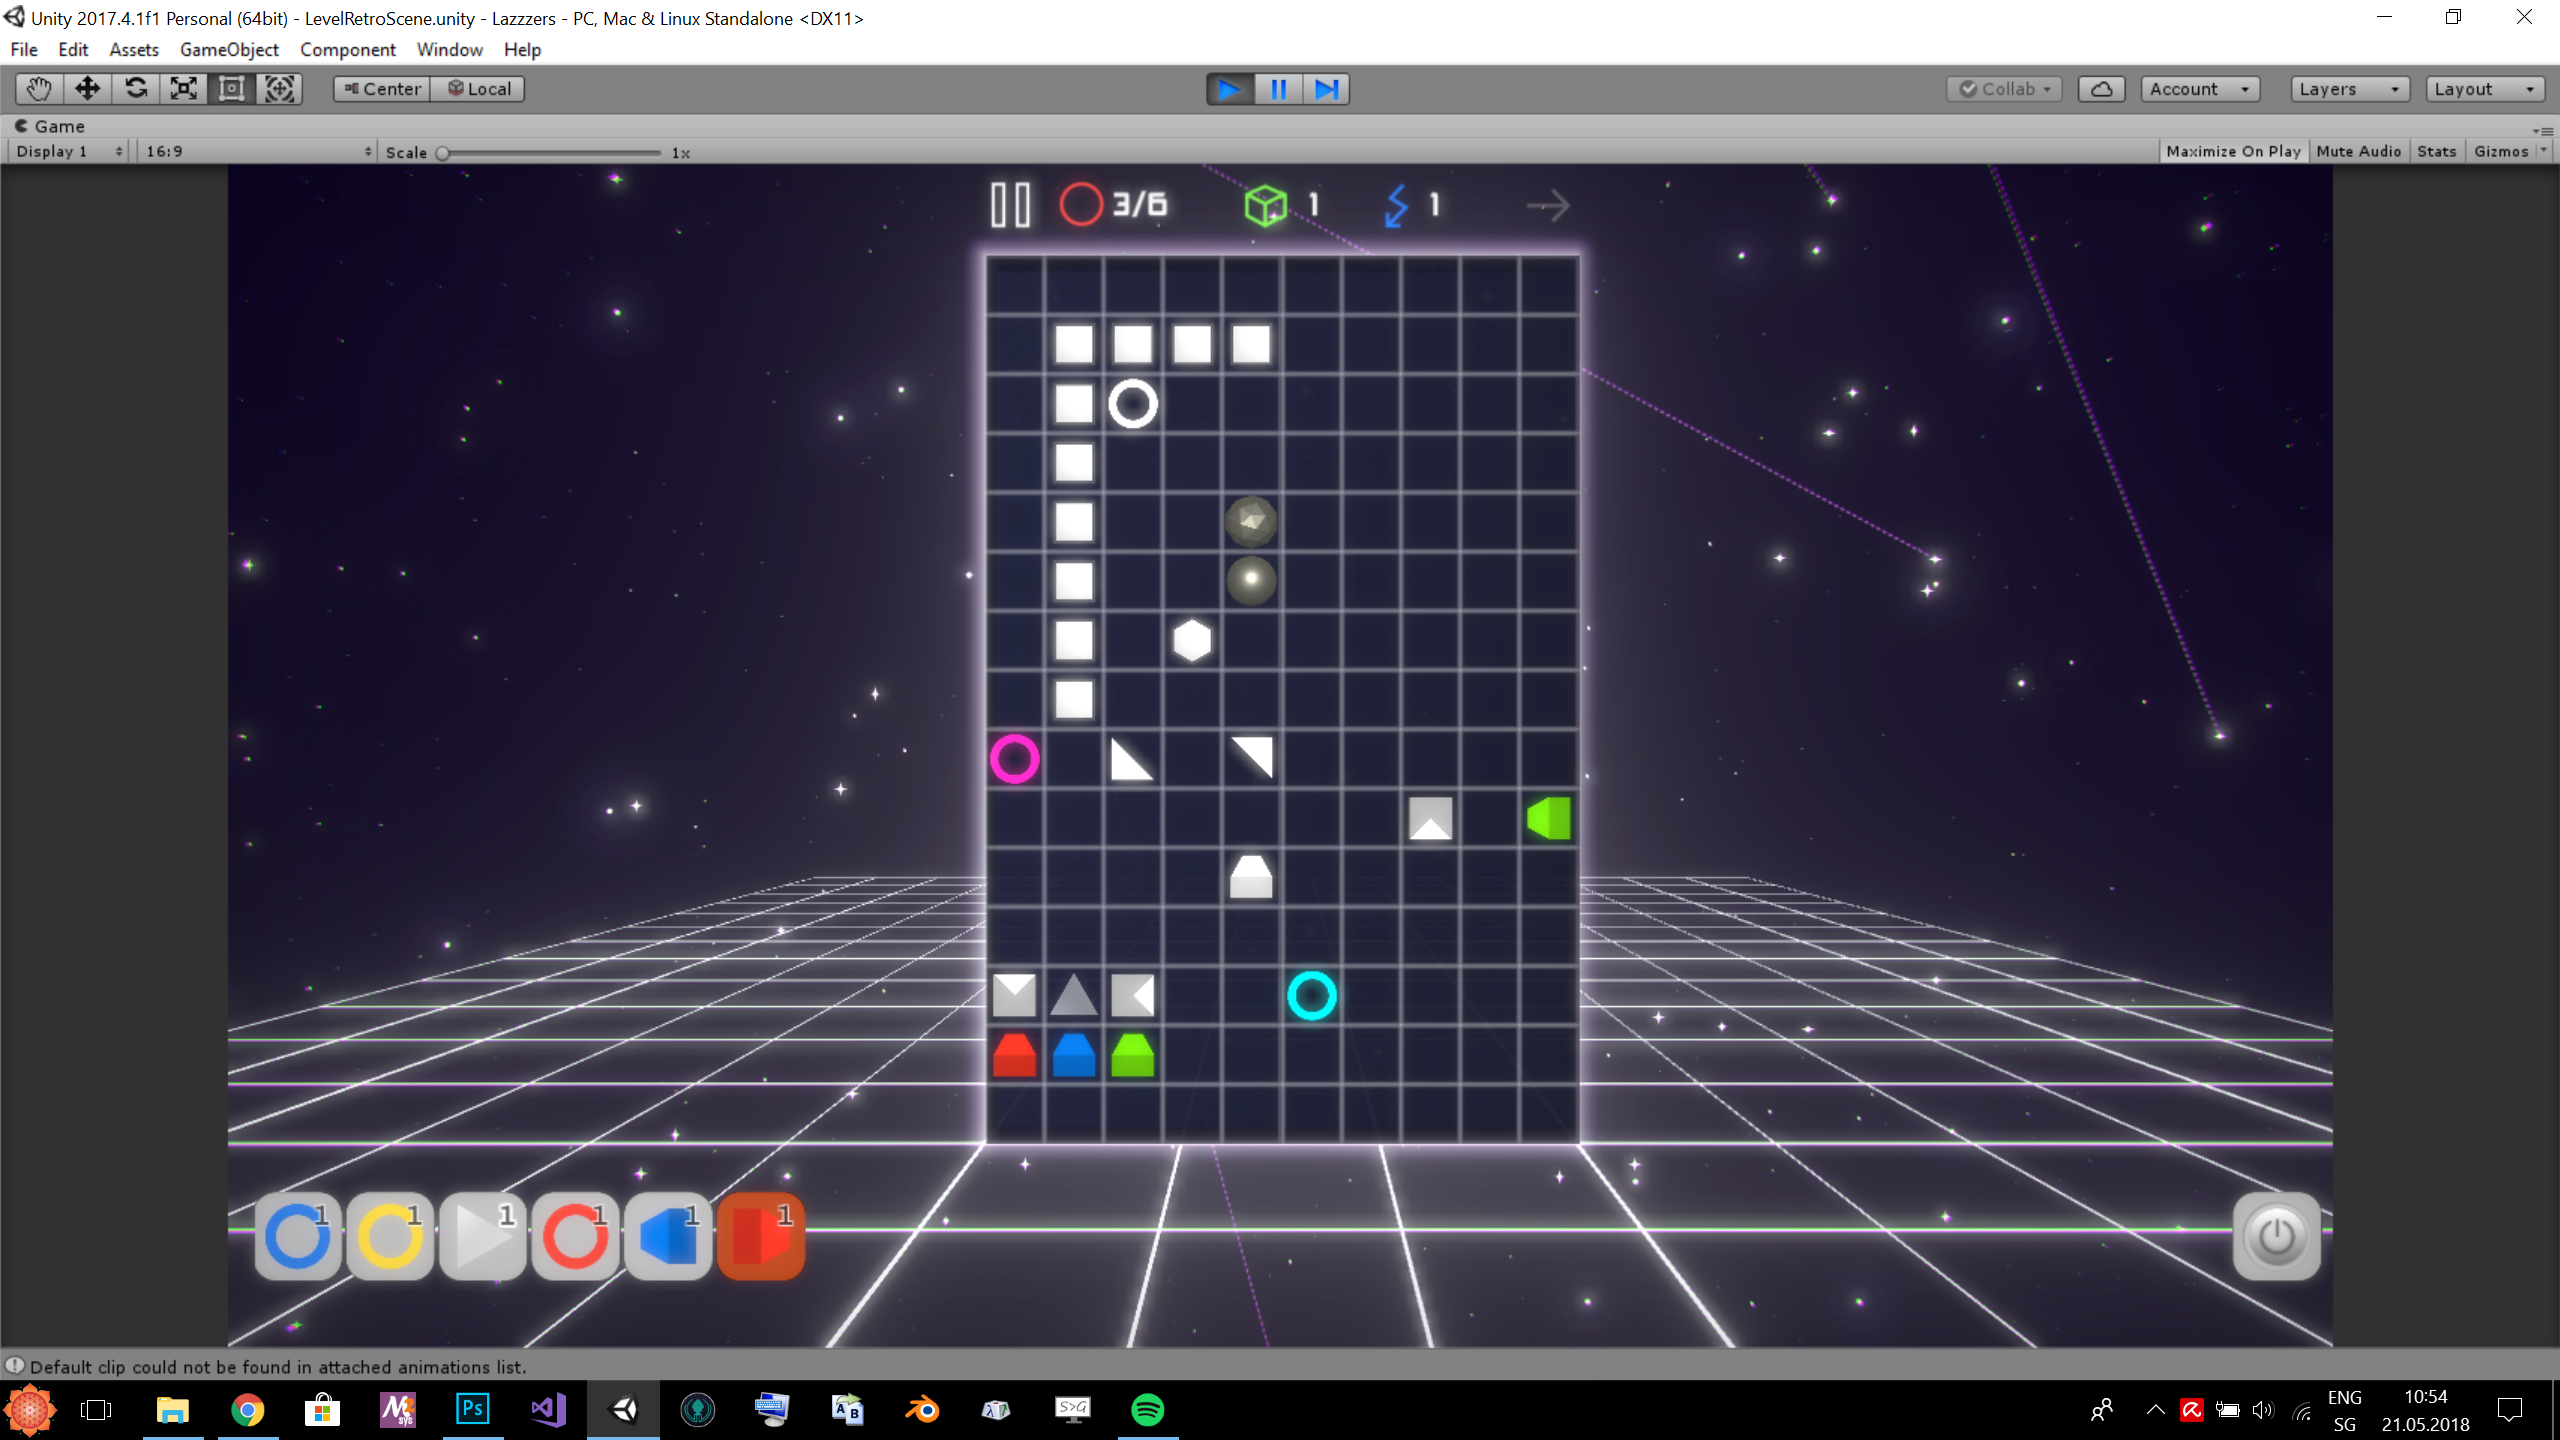Click the cloud services icon
Screen dimensions: 2560x1440
[2101, 89]
